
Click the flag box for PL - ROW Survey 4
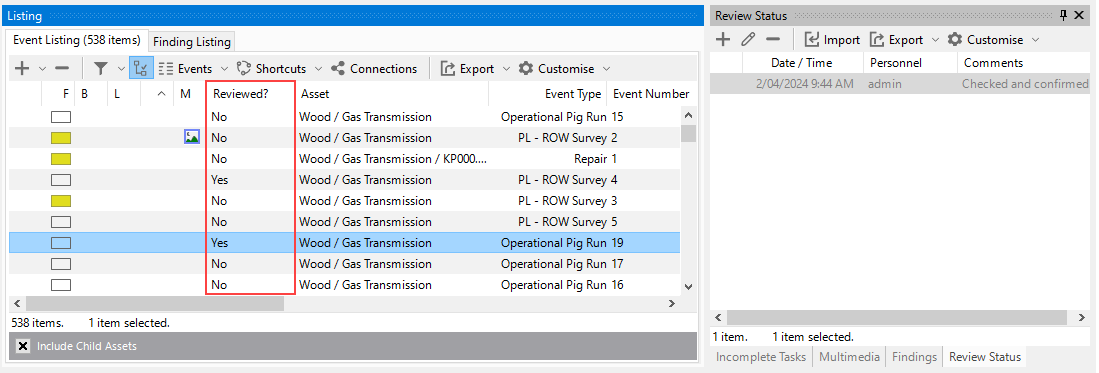click(61, 180)
